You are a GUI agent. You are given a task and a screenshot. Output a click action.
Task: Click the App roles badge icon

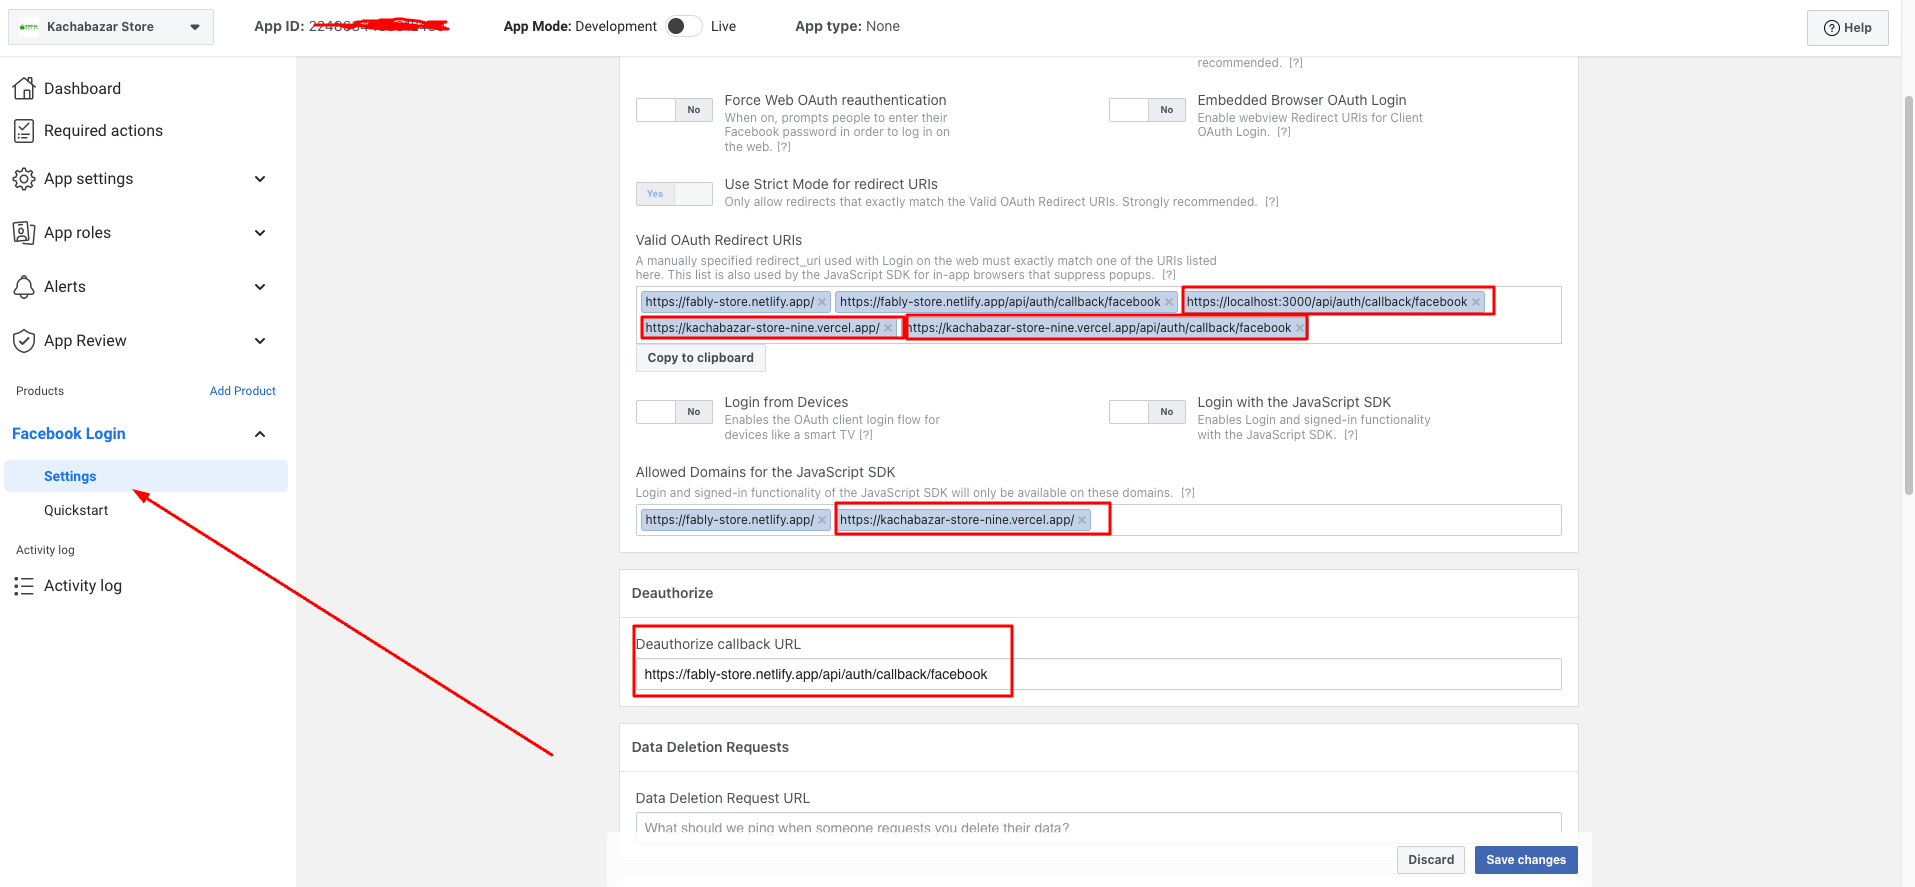click(x=24, y=233)
